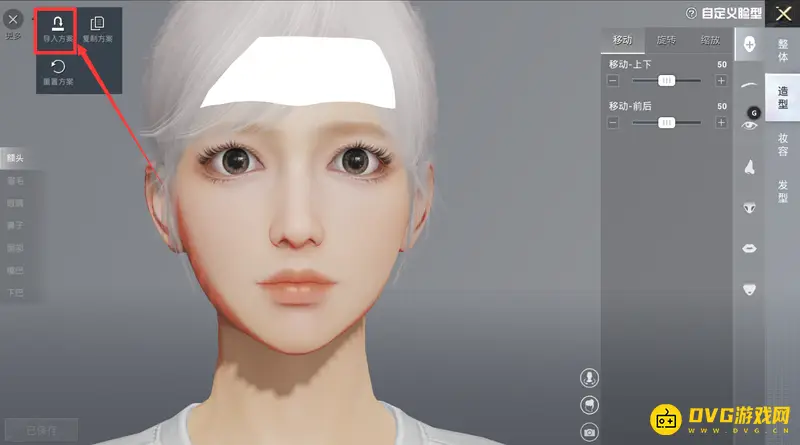The height and width of the screenshot is (445, 800).
Task: Click the 移动-前后 slider handle
Action: pyautogui.click(x=666, y=122)
